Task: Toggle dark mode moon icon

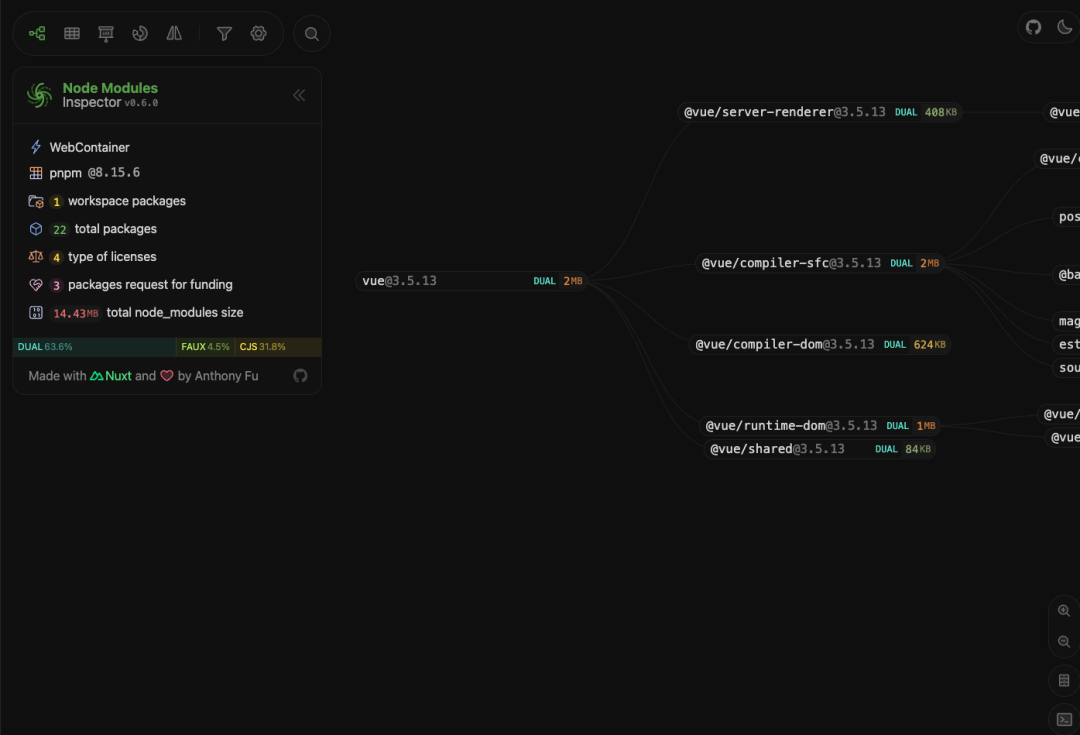Action: pos(1065,28)
